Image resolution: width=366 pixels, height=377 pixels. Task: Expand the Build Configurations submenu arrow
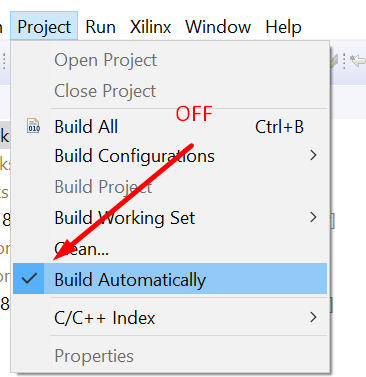click(313, 155)
